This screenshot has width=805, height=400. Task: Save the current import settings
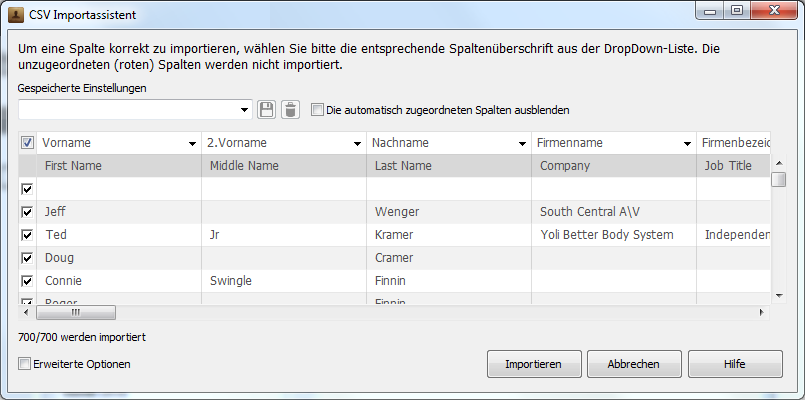(x=266, y=110)
